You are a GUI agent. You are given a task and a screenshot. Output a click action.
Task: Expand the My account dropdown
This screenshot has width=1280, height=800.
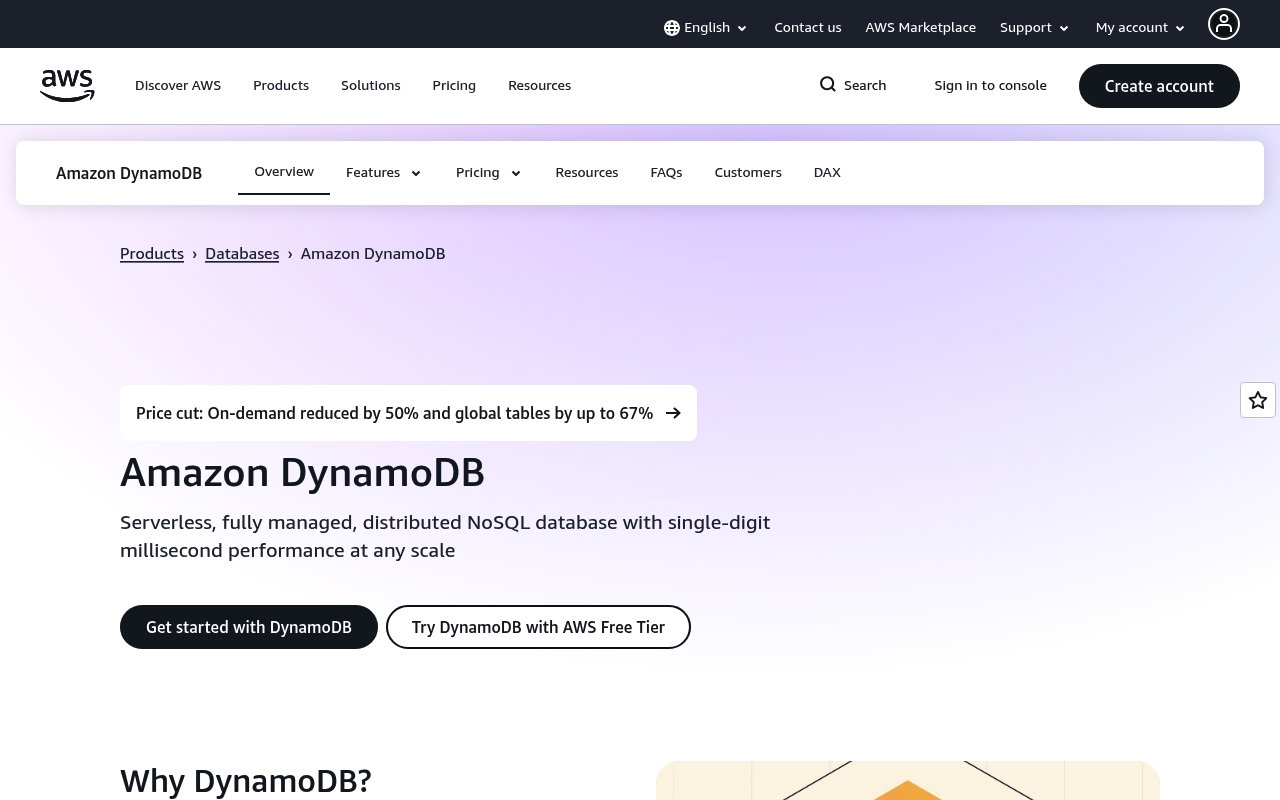tap(1140, 28)
